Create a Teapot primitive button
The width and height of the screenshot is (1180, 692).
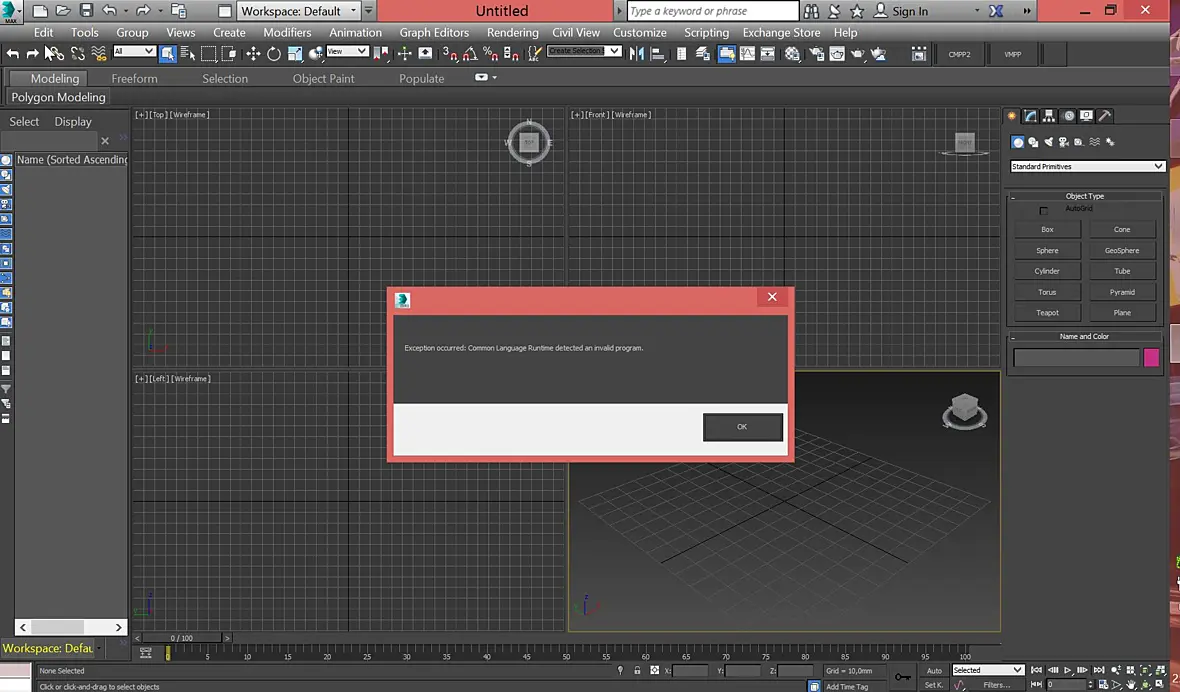(x=1047, y=312)
